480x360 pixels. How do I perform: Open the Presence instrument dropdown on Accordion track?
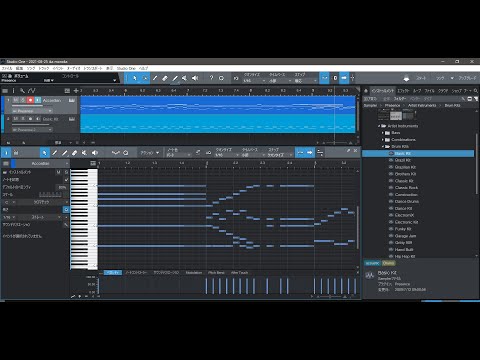[32, 111]
